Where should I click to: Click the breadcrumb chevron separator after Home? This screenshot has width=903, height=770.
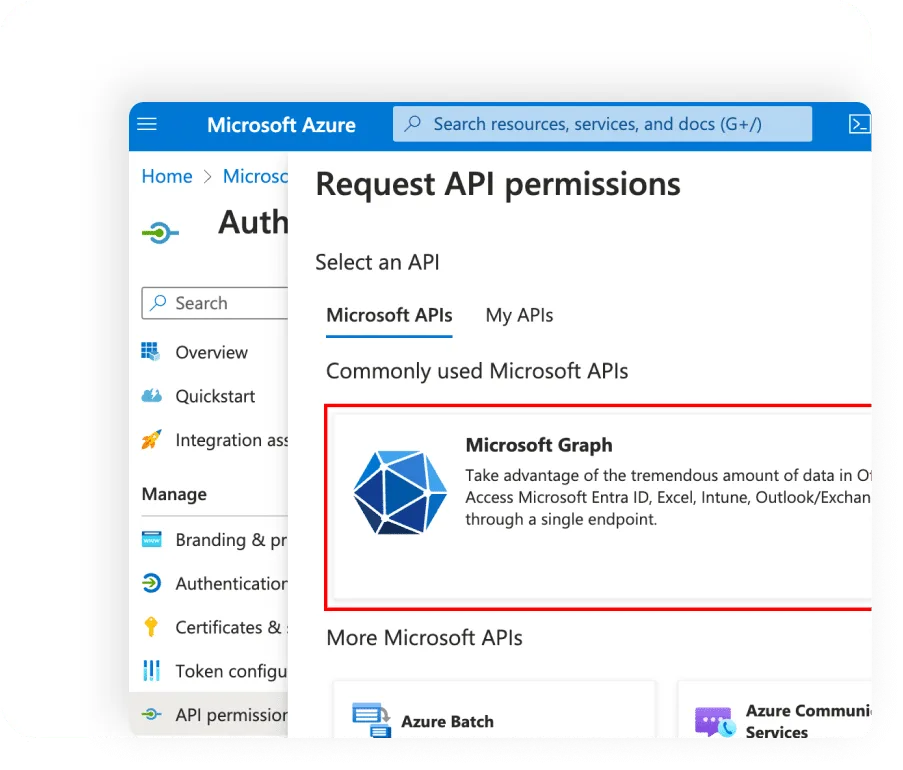pyautogui.click(x=208, y=176)
